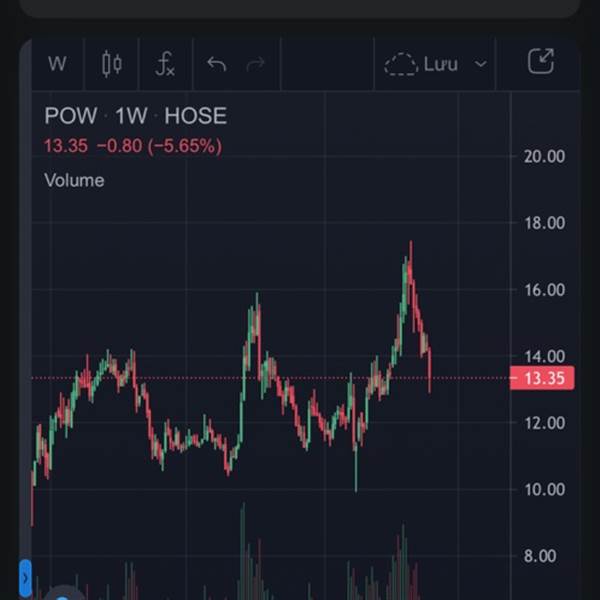
Task: Select the Volume indicator label
Action: pos(74,181)
